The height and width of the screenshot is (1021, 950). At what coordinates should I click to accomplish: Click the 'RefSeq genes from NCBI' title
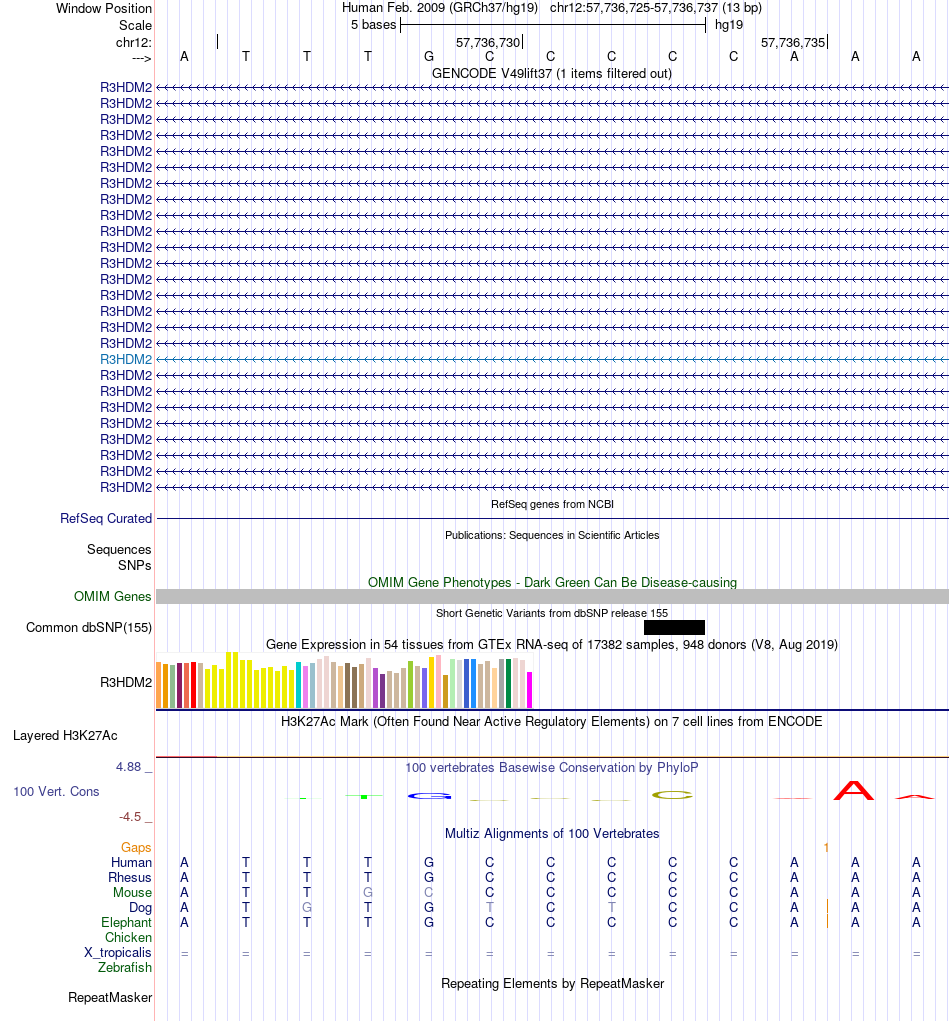(552, 504)
